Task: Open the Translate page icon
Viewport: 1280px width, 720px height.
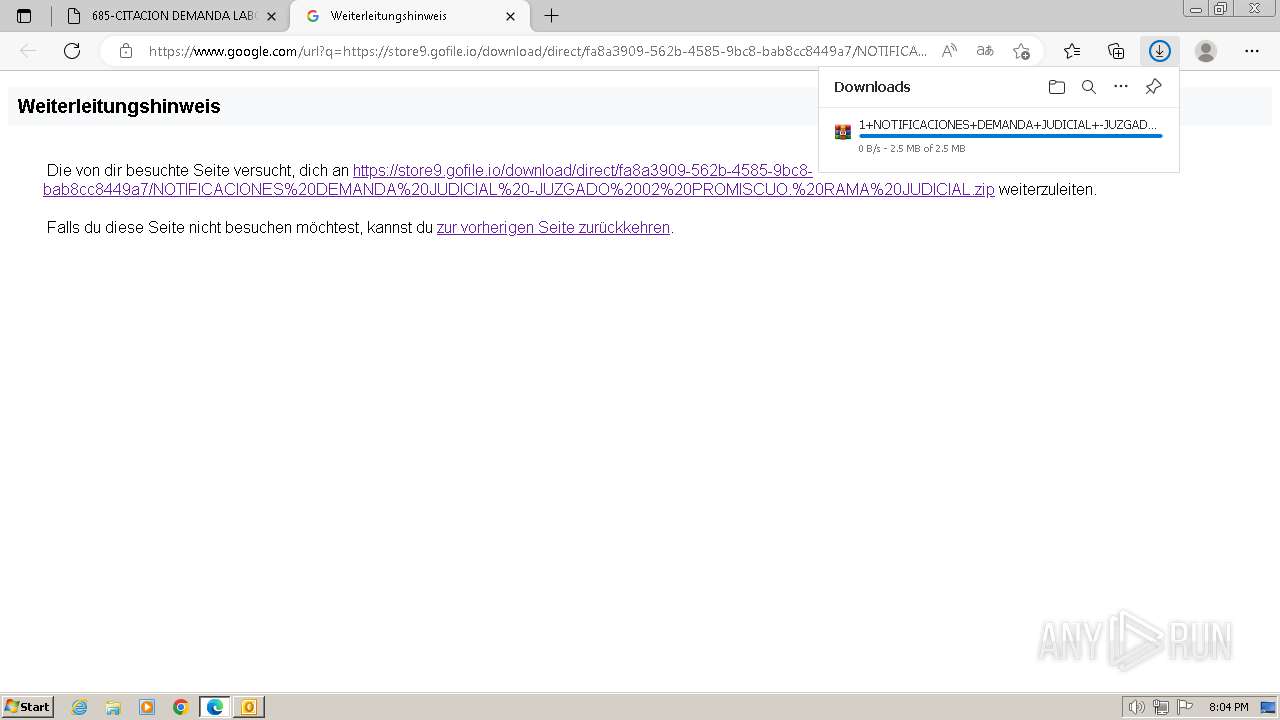Action: click(x=985, y=51)
